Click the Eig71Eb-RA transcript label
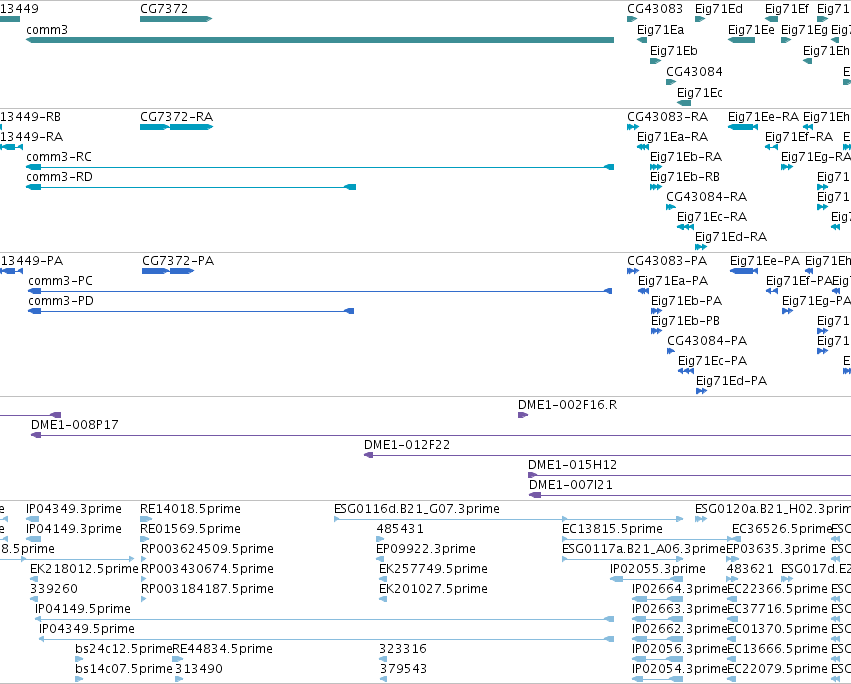851x684 pixels. pyautogui.click(x=686, y=157)
